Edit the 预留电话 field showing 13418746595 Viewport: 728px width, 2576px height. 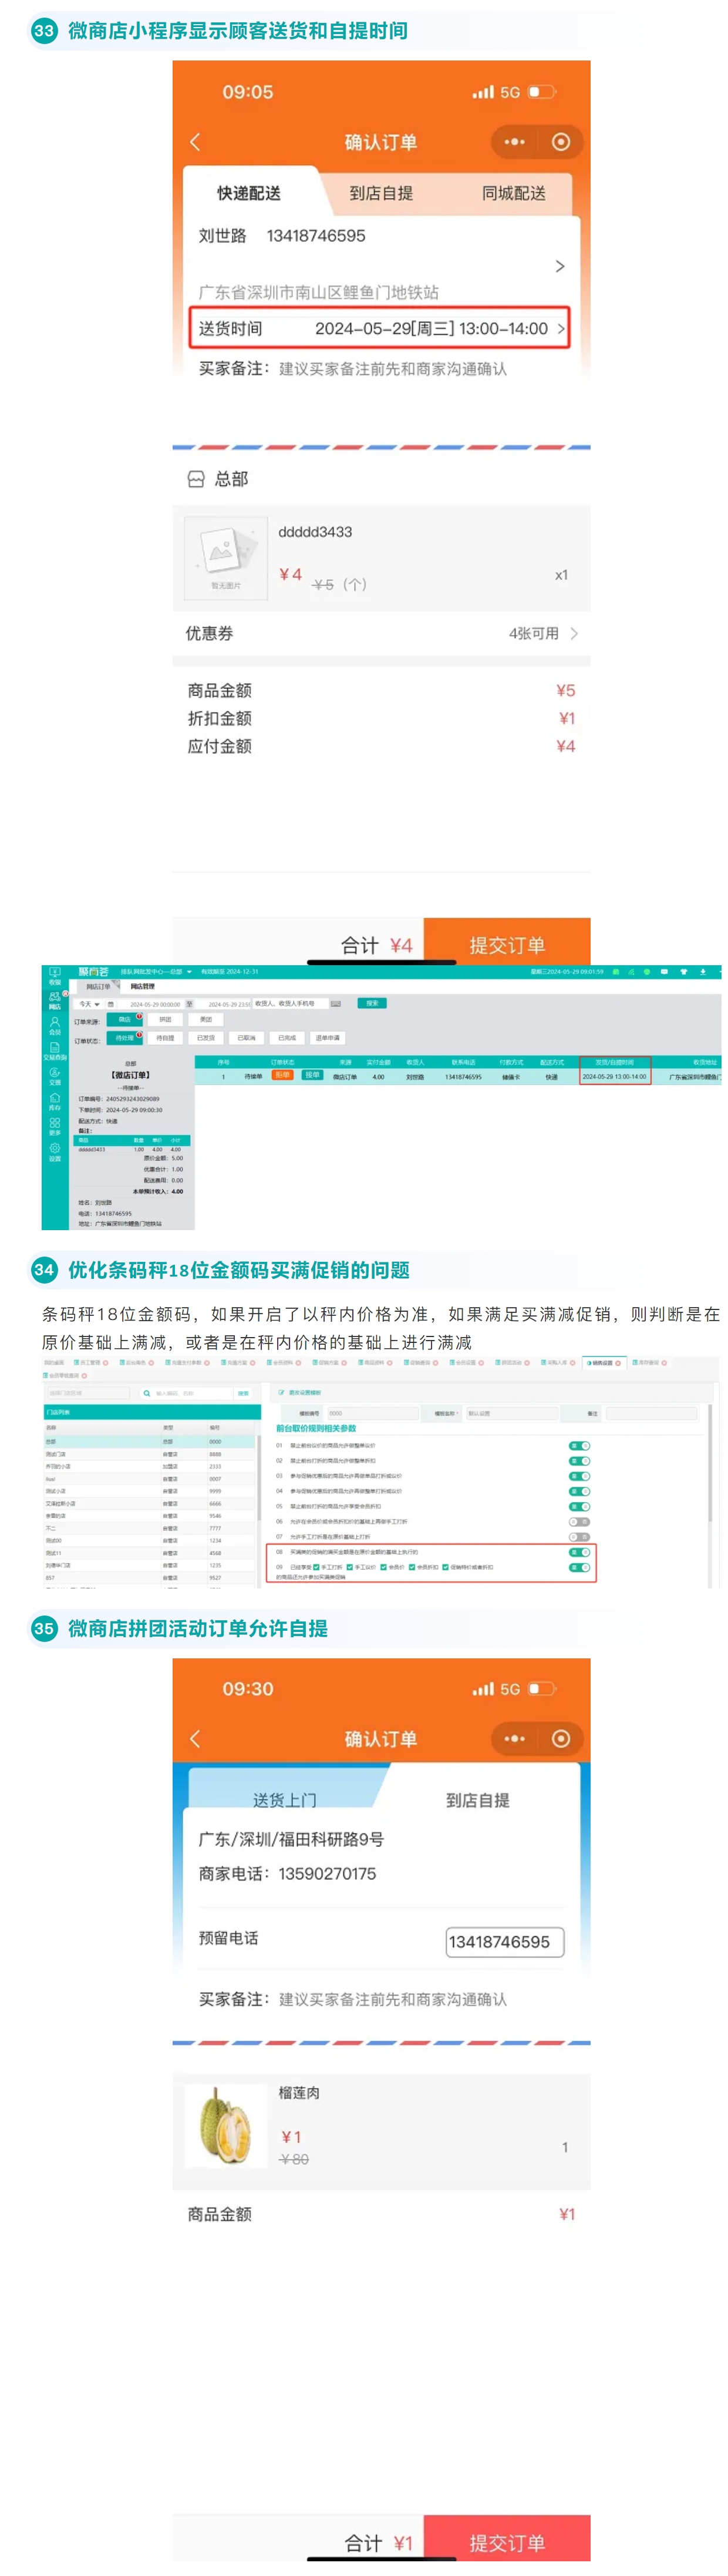(505, 1942)
